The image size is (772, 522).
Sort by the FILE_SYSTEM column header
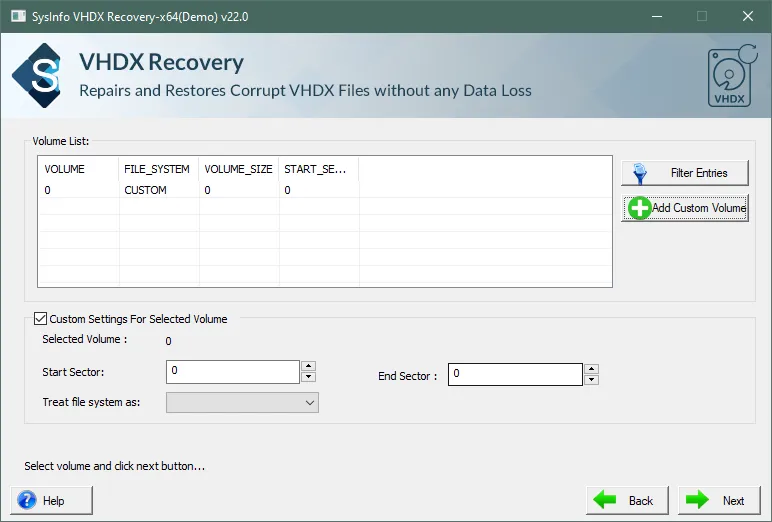[159, 169]
